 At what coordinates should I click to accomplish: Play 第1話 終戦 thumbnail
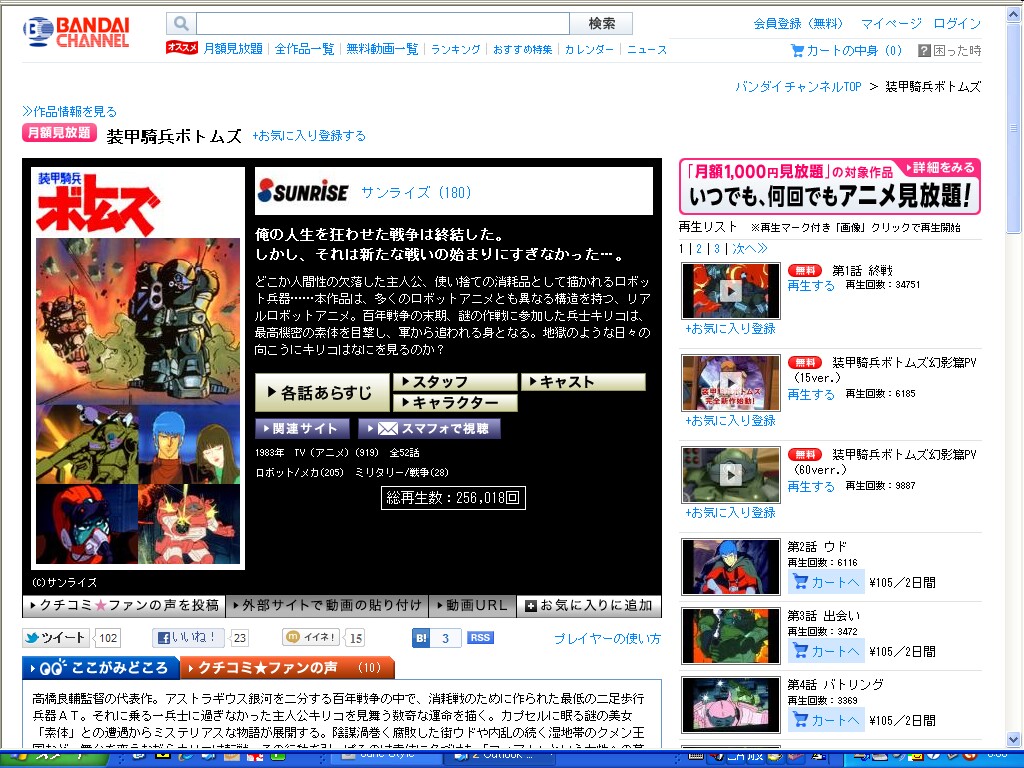[731, 291]
